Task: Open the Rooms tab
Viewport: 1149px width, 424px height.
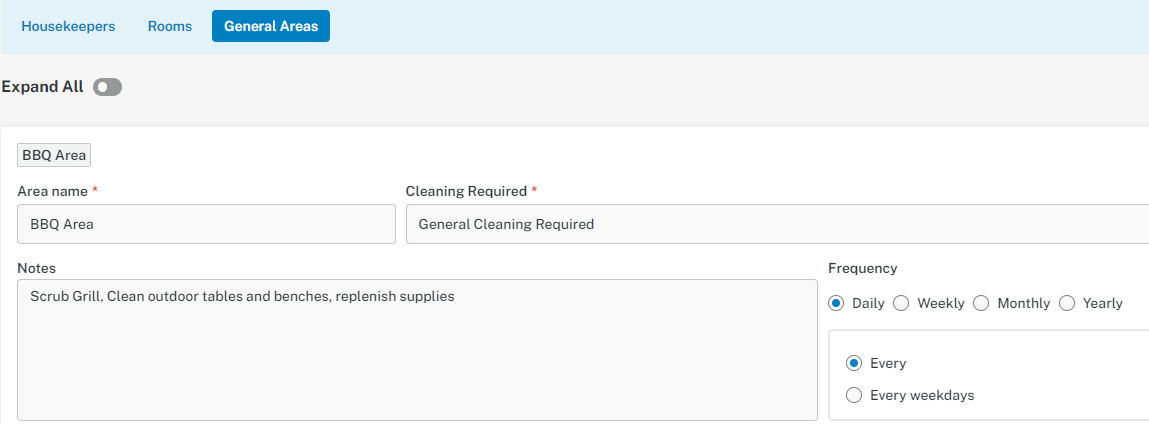Action: [169, 26]
